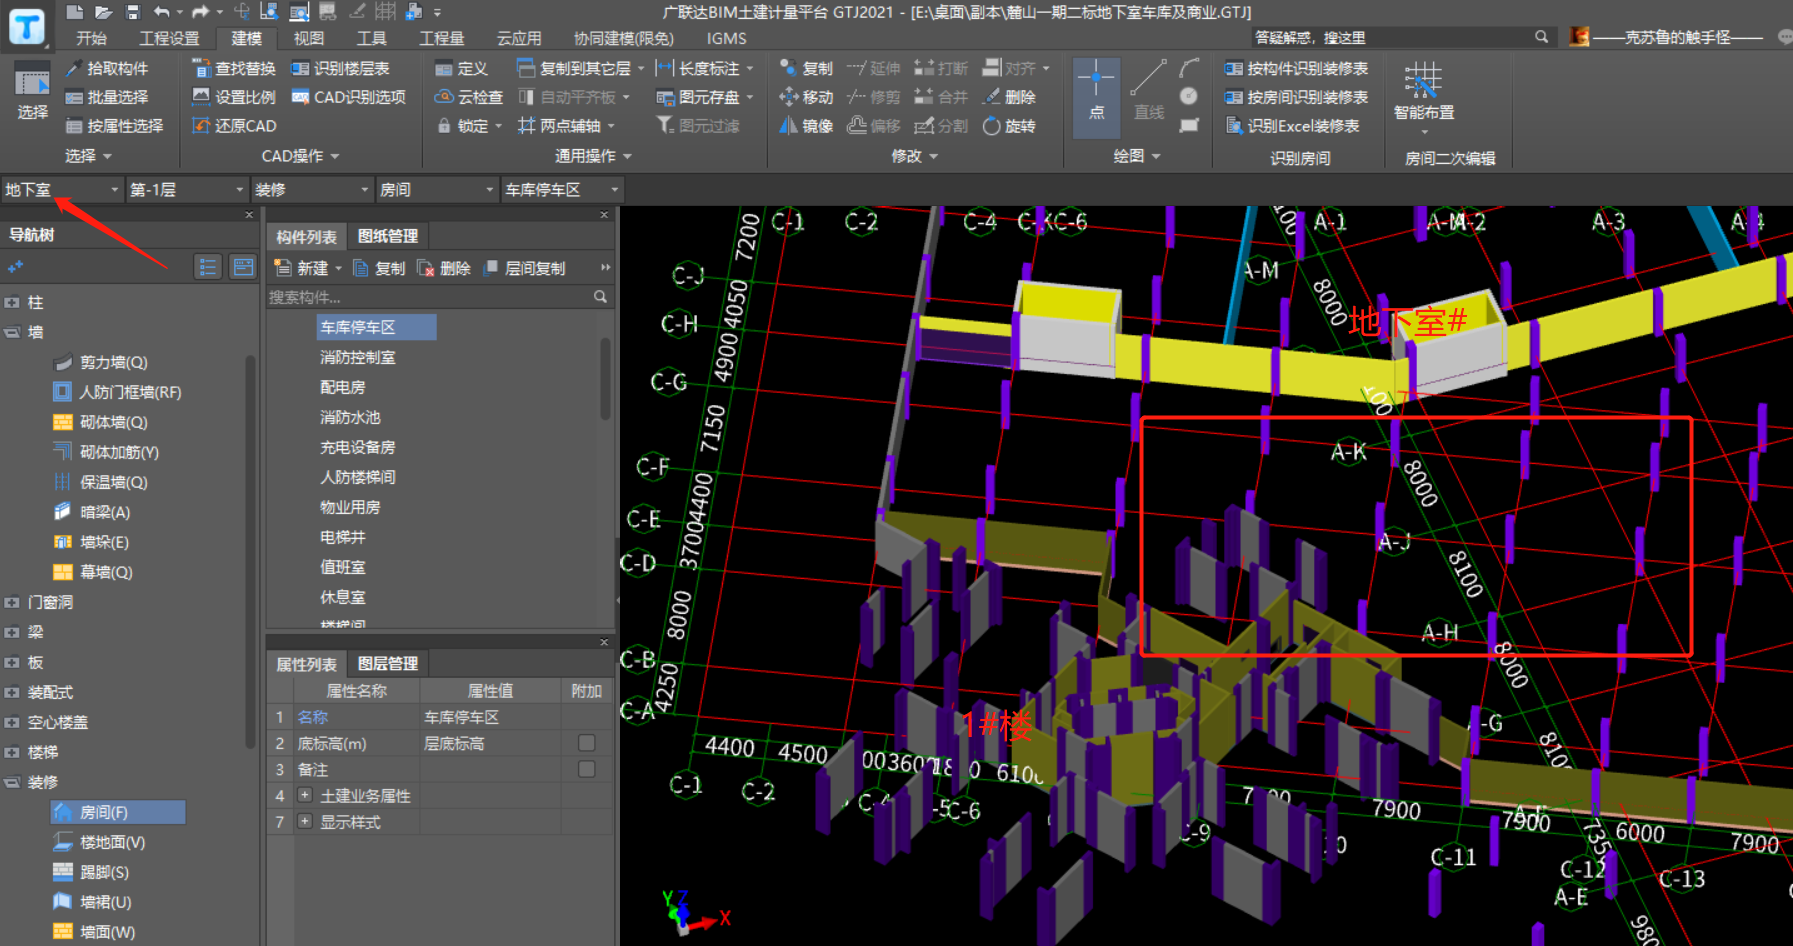This screenshot has height=946, width=1793.
Task: Choose 批量选择 batch select tool
Action: coord(106,97)
